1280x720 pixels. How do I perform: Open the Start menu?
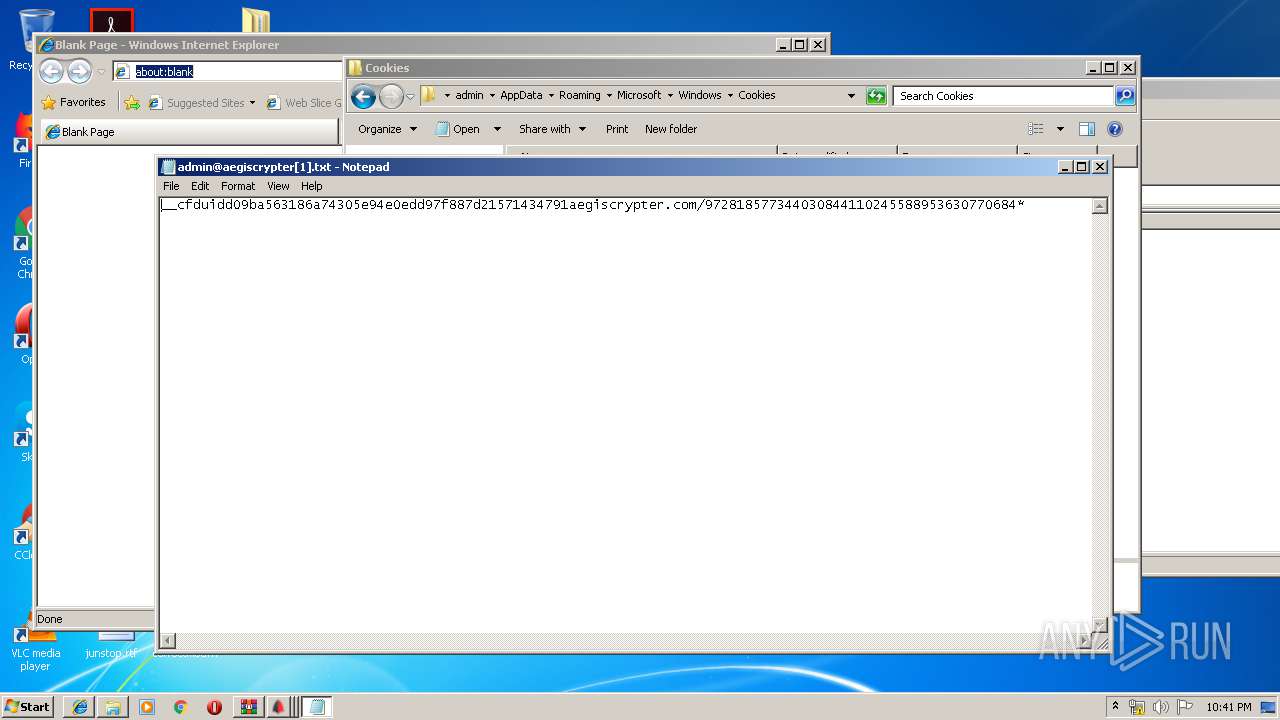28,707
